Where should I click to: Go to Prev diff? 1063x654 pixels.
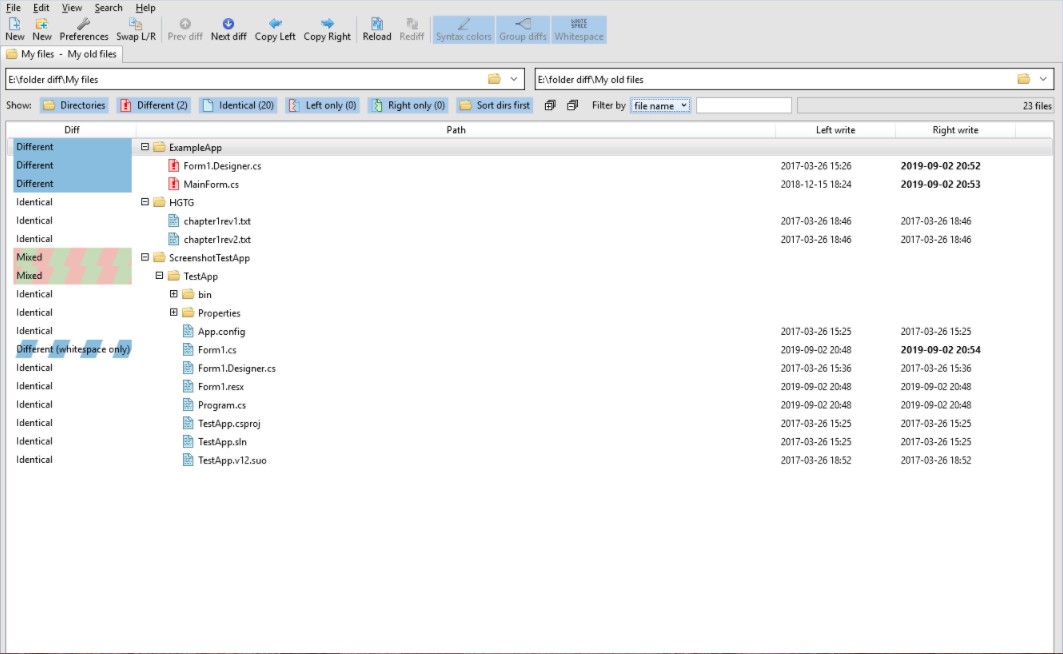click(185, 29)
